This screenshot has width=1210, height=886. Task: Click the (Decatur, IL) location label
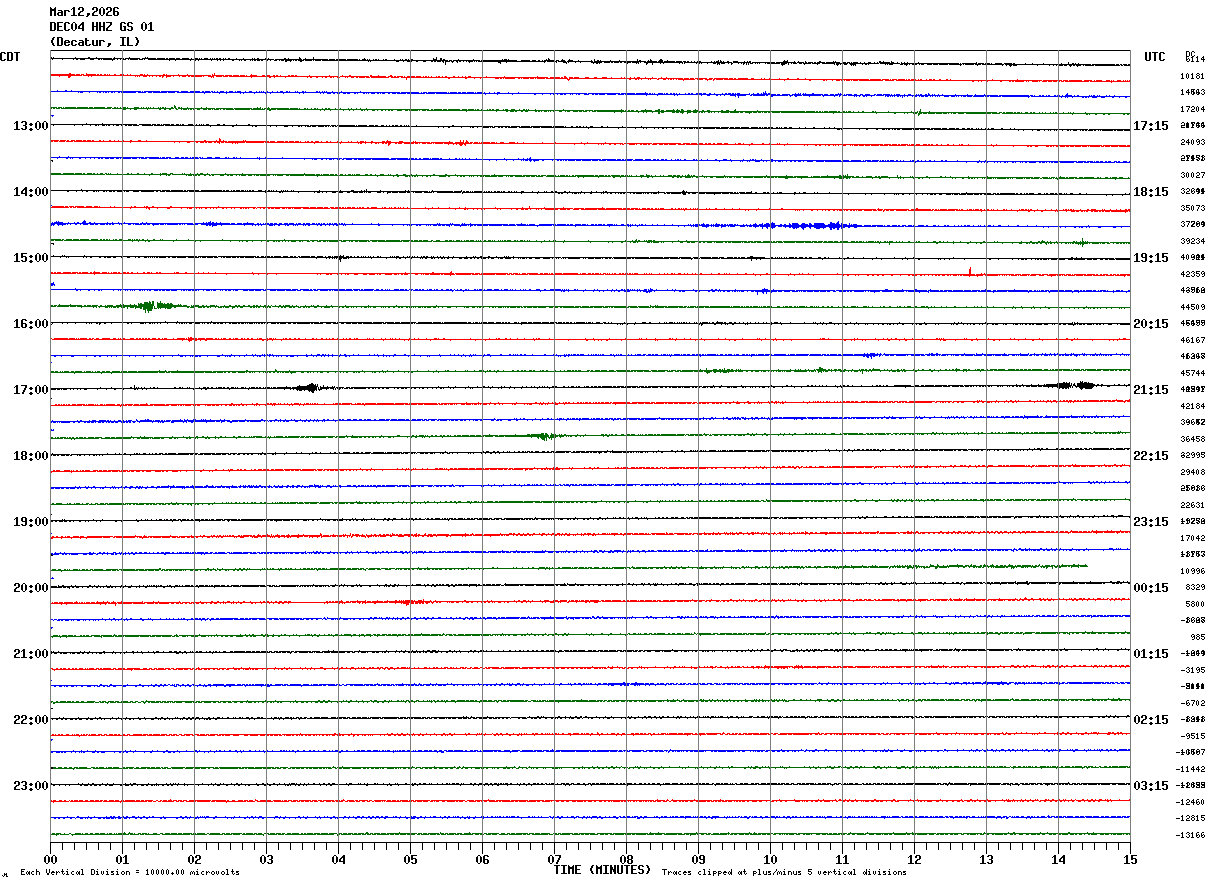pos(95,42)
